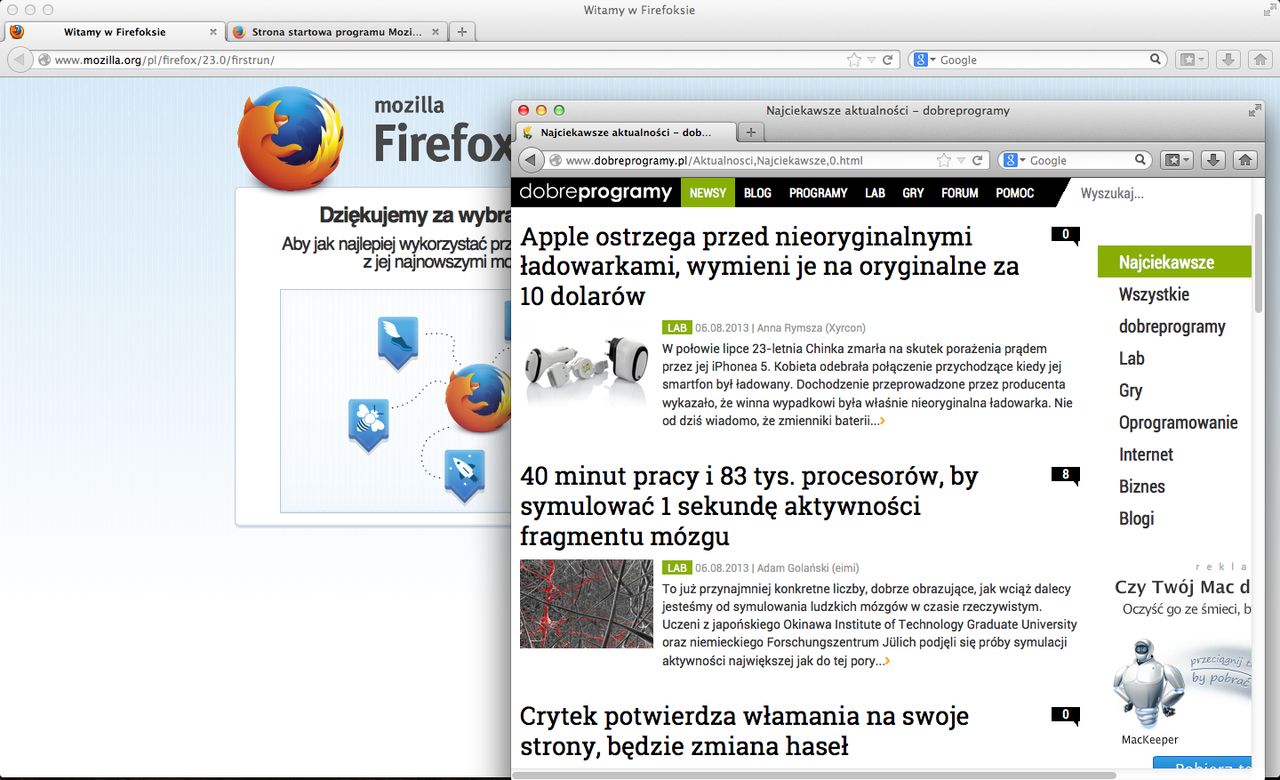Open comment bubble showing 8 comments
The width and height of the screenshot is (1280, 780).
click(1066, 475)
